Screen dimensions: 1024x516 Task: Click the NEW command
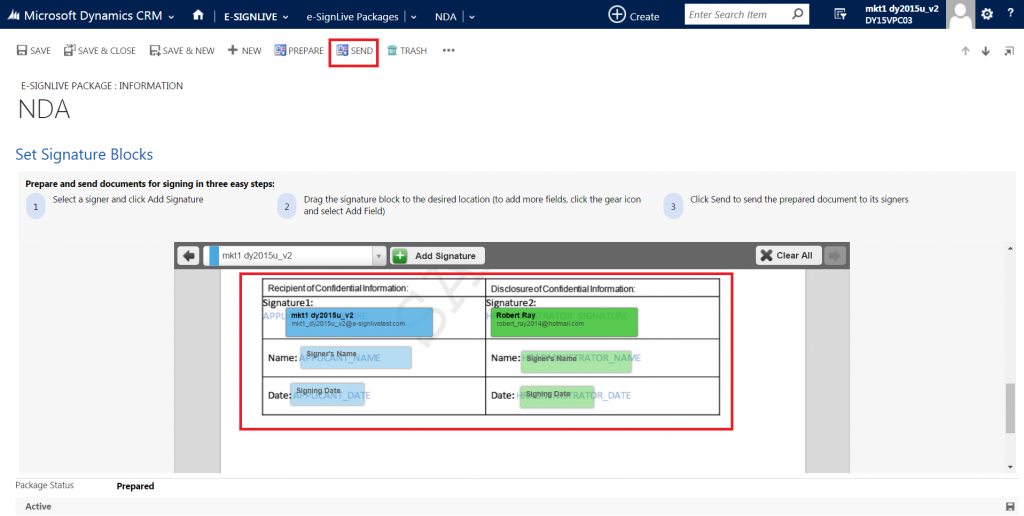(x=244, y=50)
